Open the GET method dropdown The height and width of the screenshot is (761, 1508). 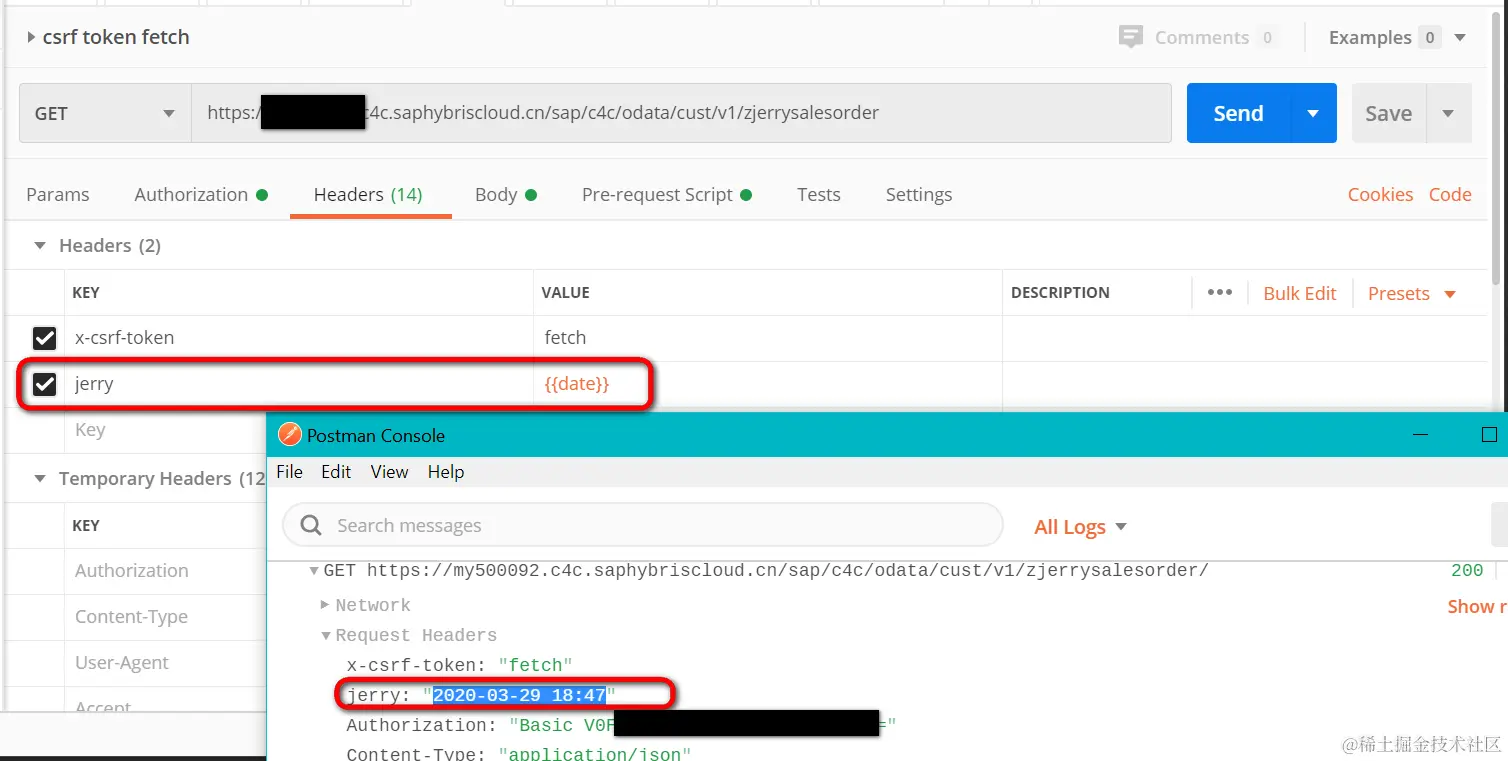105,113
